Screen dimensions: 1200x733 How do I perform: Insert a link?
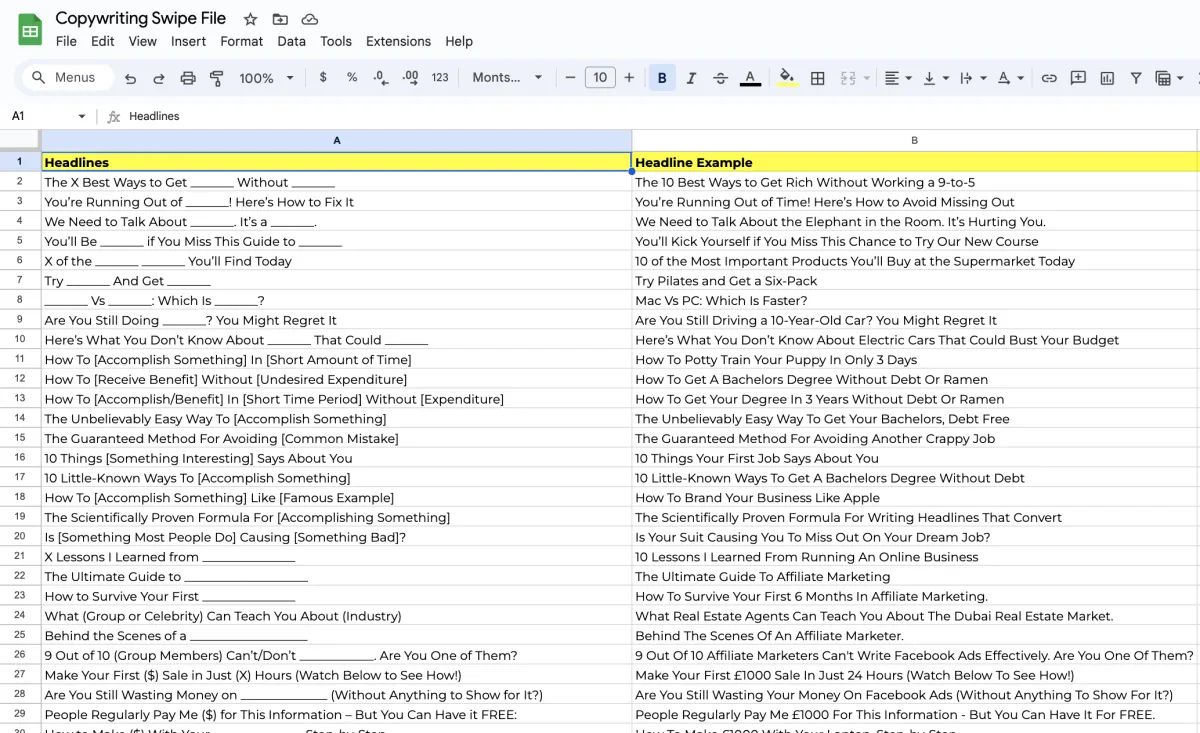pyautogui.click(x=1049, y=78)
